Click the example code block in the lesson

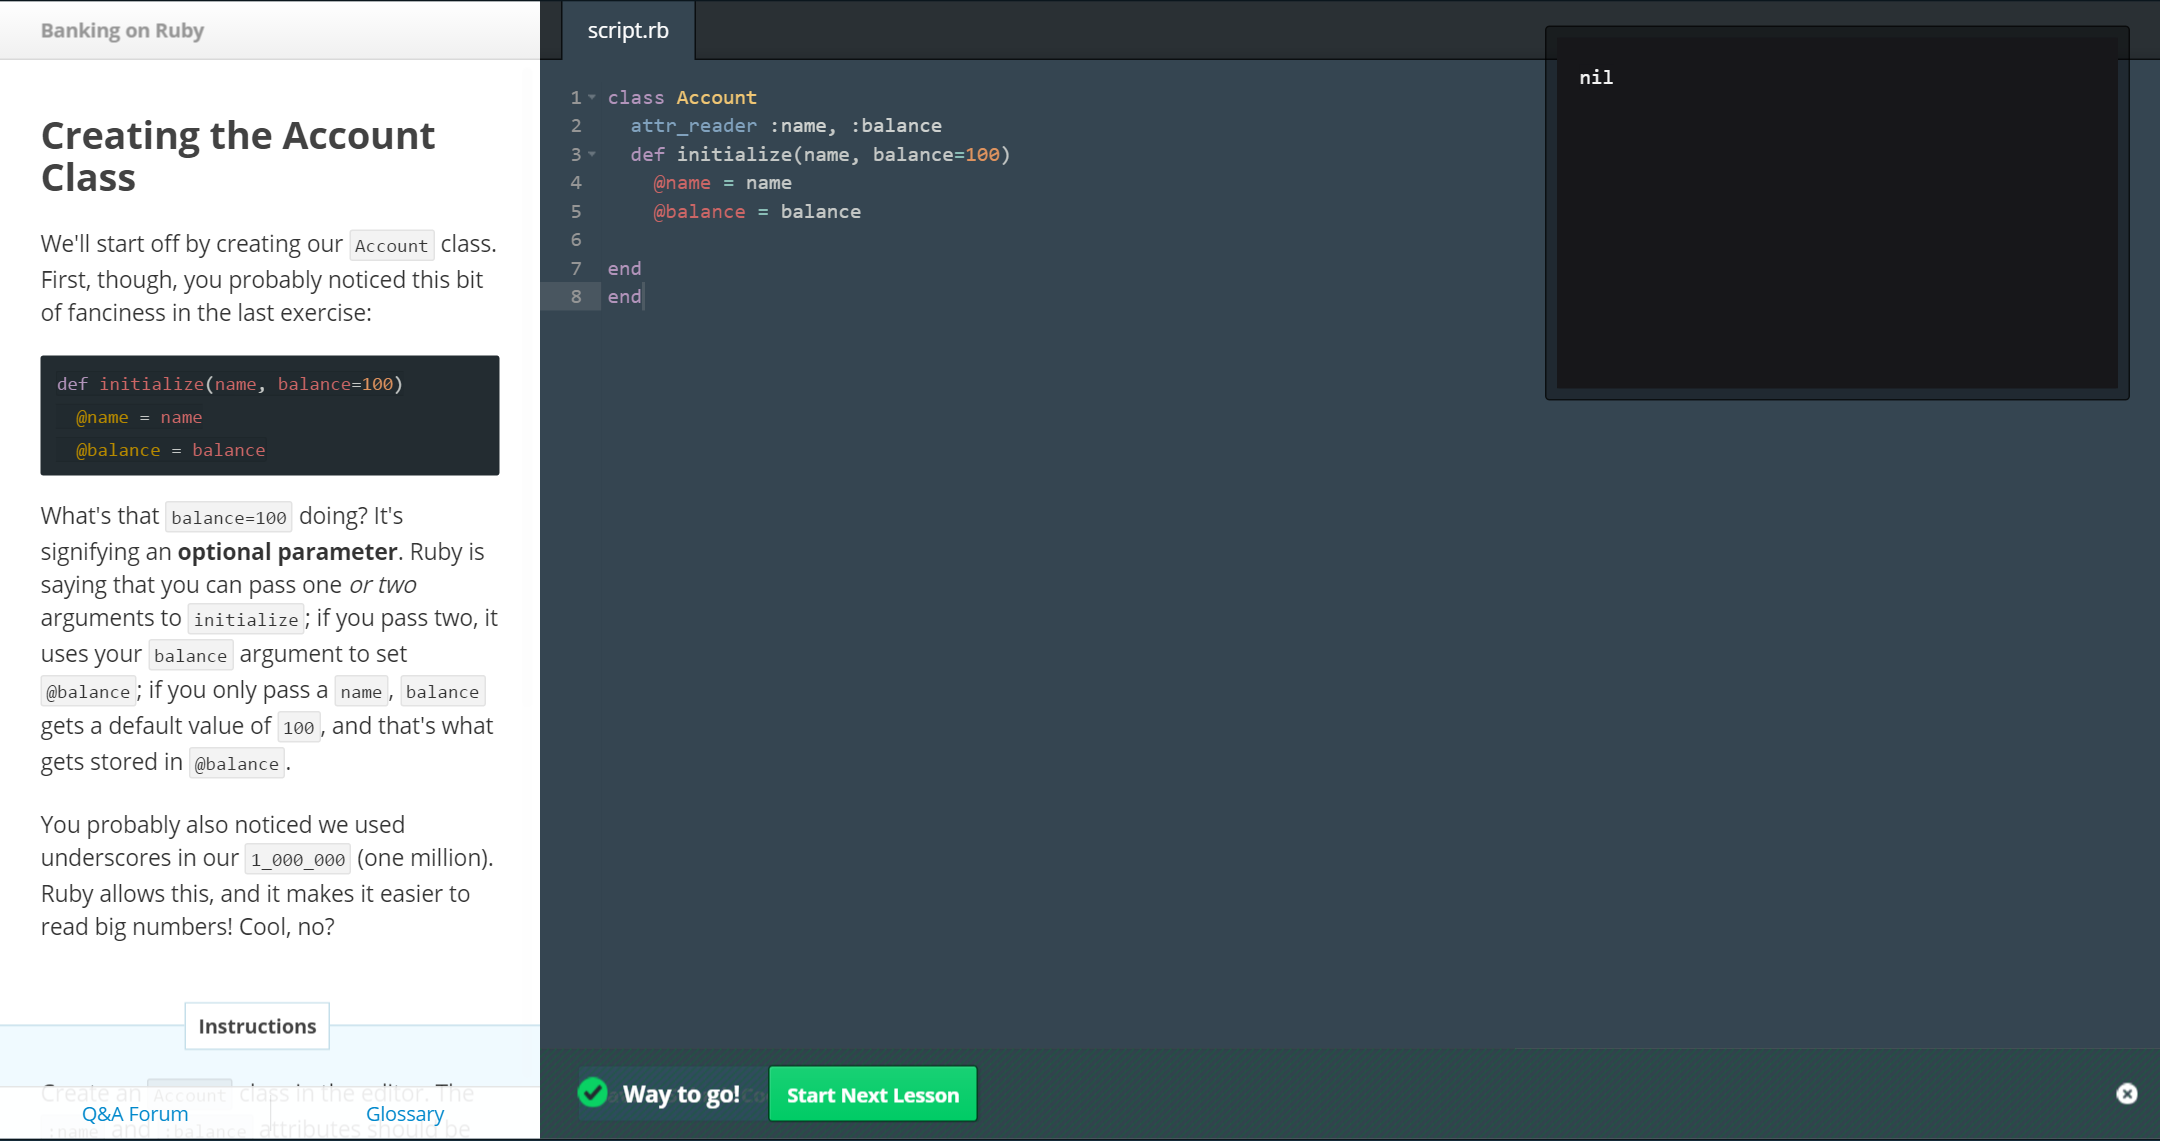click(x=270, y=416)
